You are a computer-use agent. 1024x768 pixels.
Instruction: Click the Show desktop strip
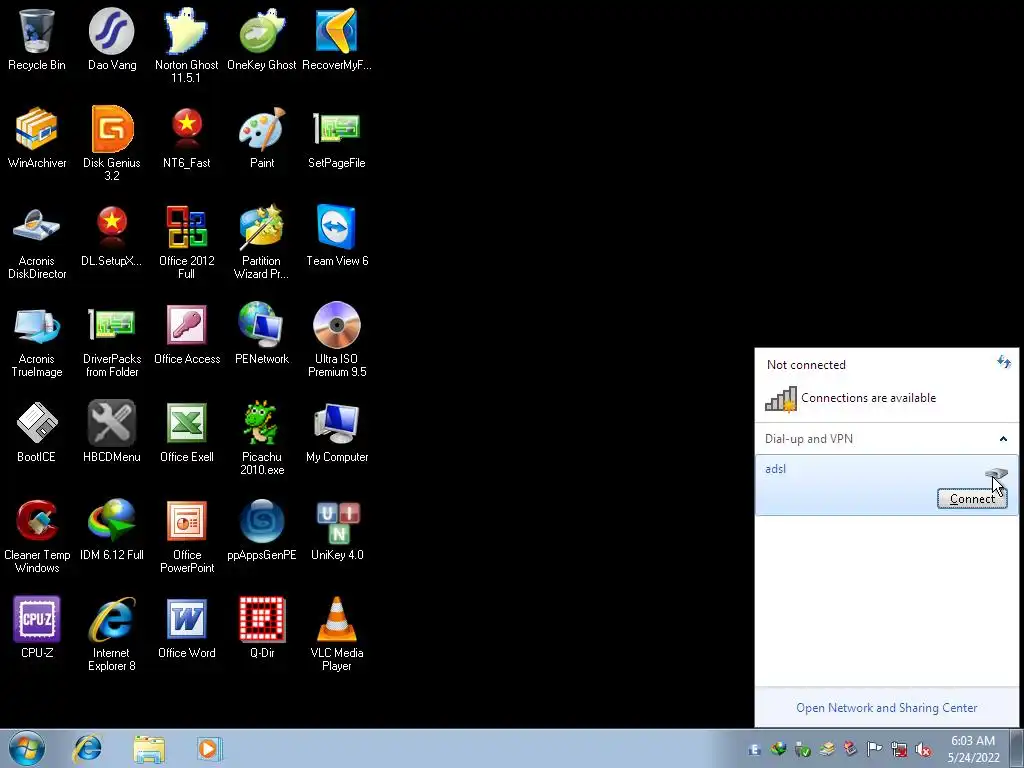(x=1018, y=749)
